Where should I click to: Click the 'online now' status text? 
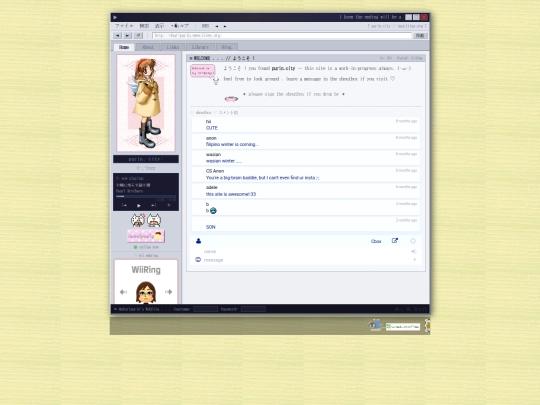pyautogui.click(x=148, y=247)
